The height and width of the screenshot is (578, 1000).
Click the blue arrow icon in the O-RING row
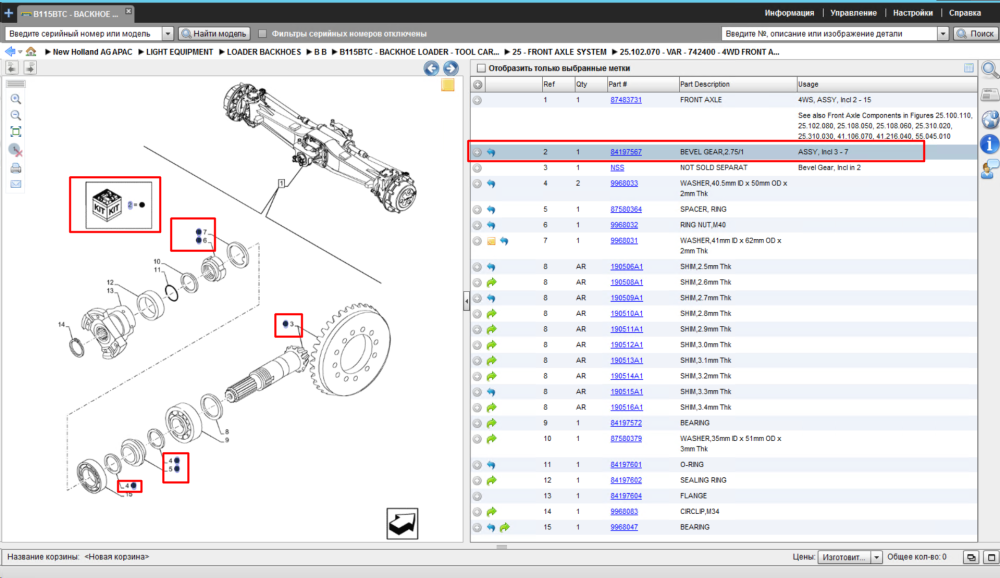point(491,465)
